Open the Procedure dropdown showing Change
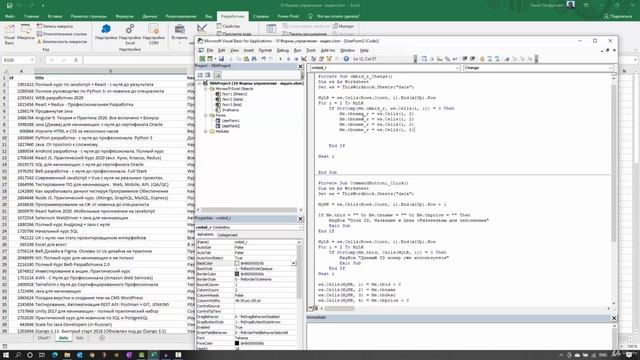Screen dimensions: 640x360 click(611, 68)
